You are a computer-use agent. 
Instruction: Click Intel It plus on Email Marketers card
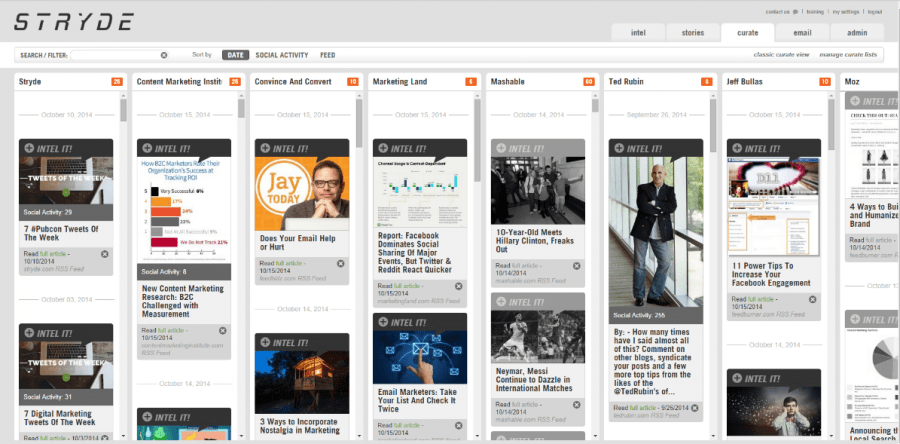pos(383,322)
